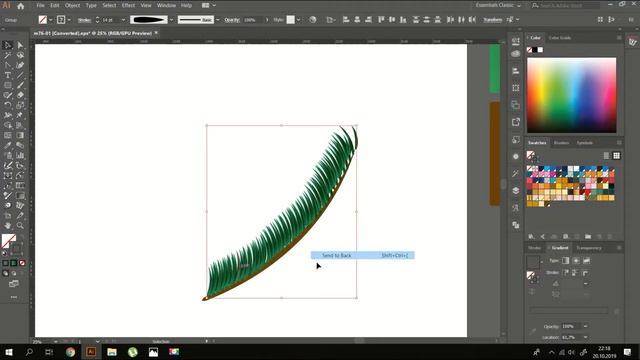Screen dimensions: 640x360
Task: Set paint mode to None in Tools panel
Action: (22, 263)
